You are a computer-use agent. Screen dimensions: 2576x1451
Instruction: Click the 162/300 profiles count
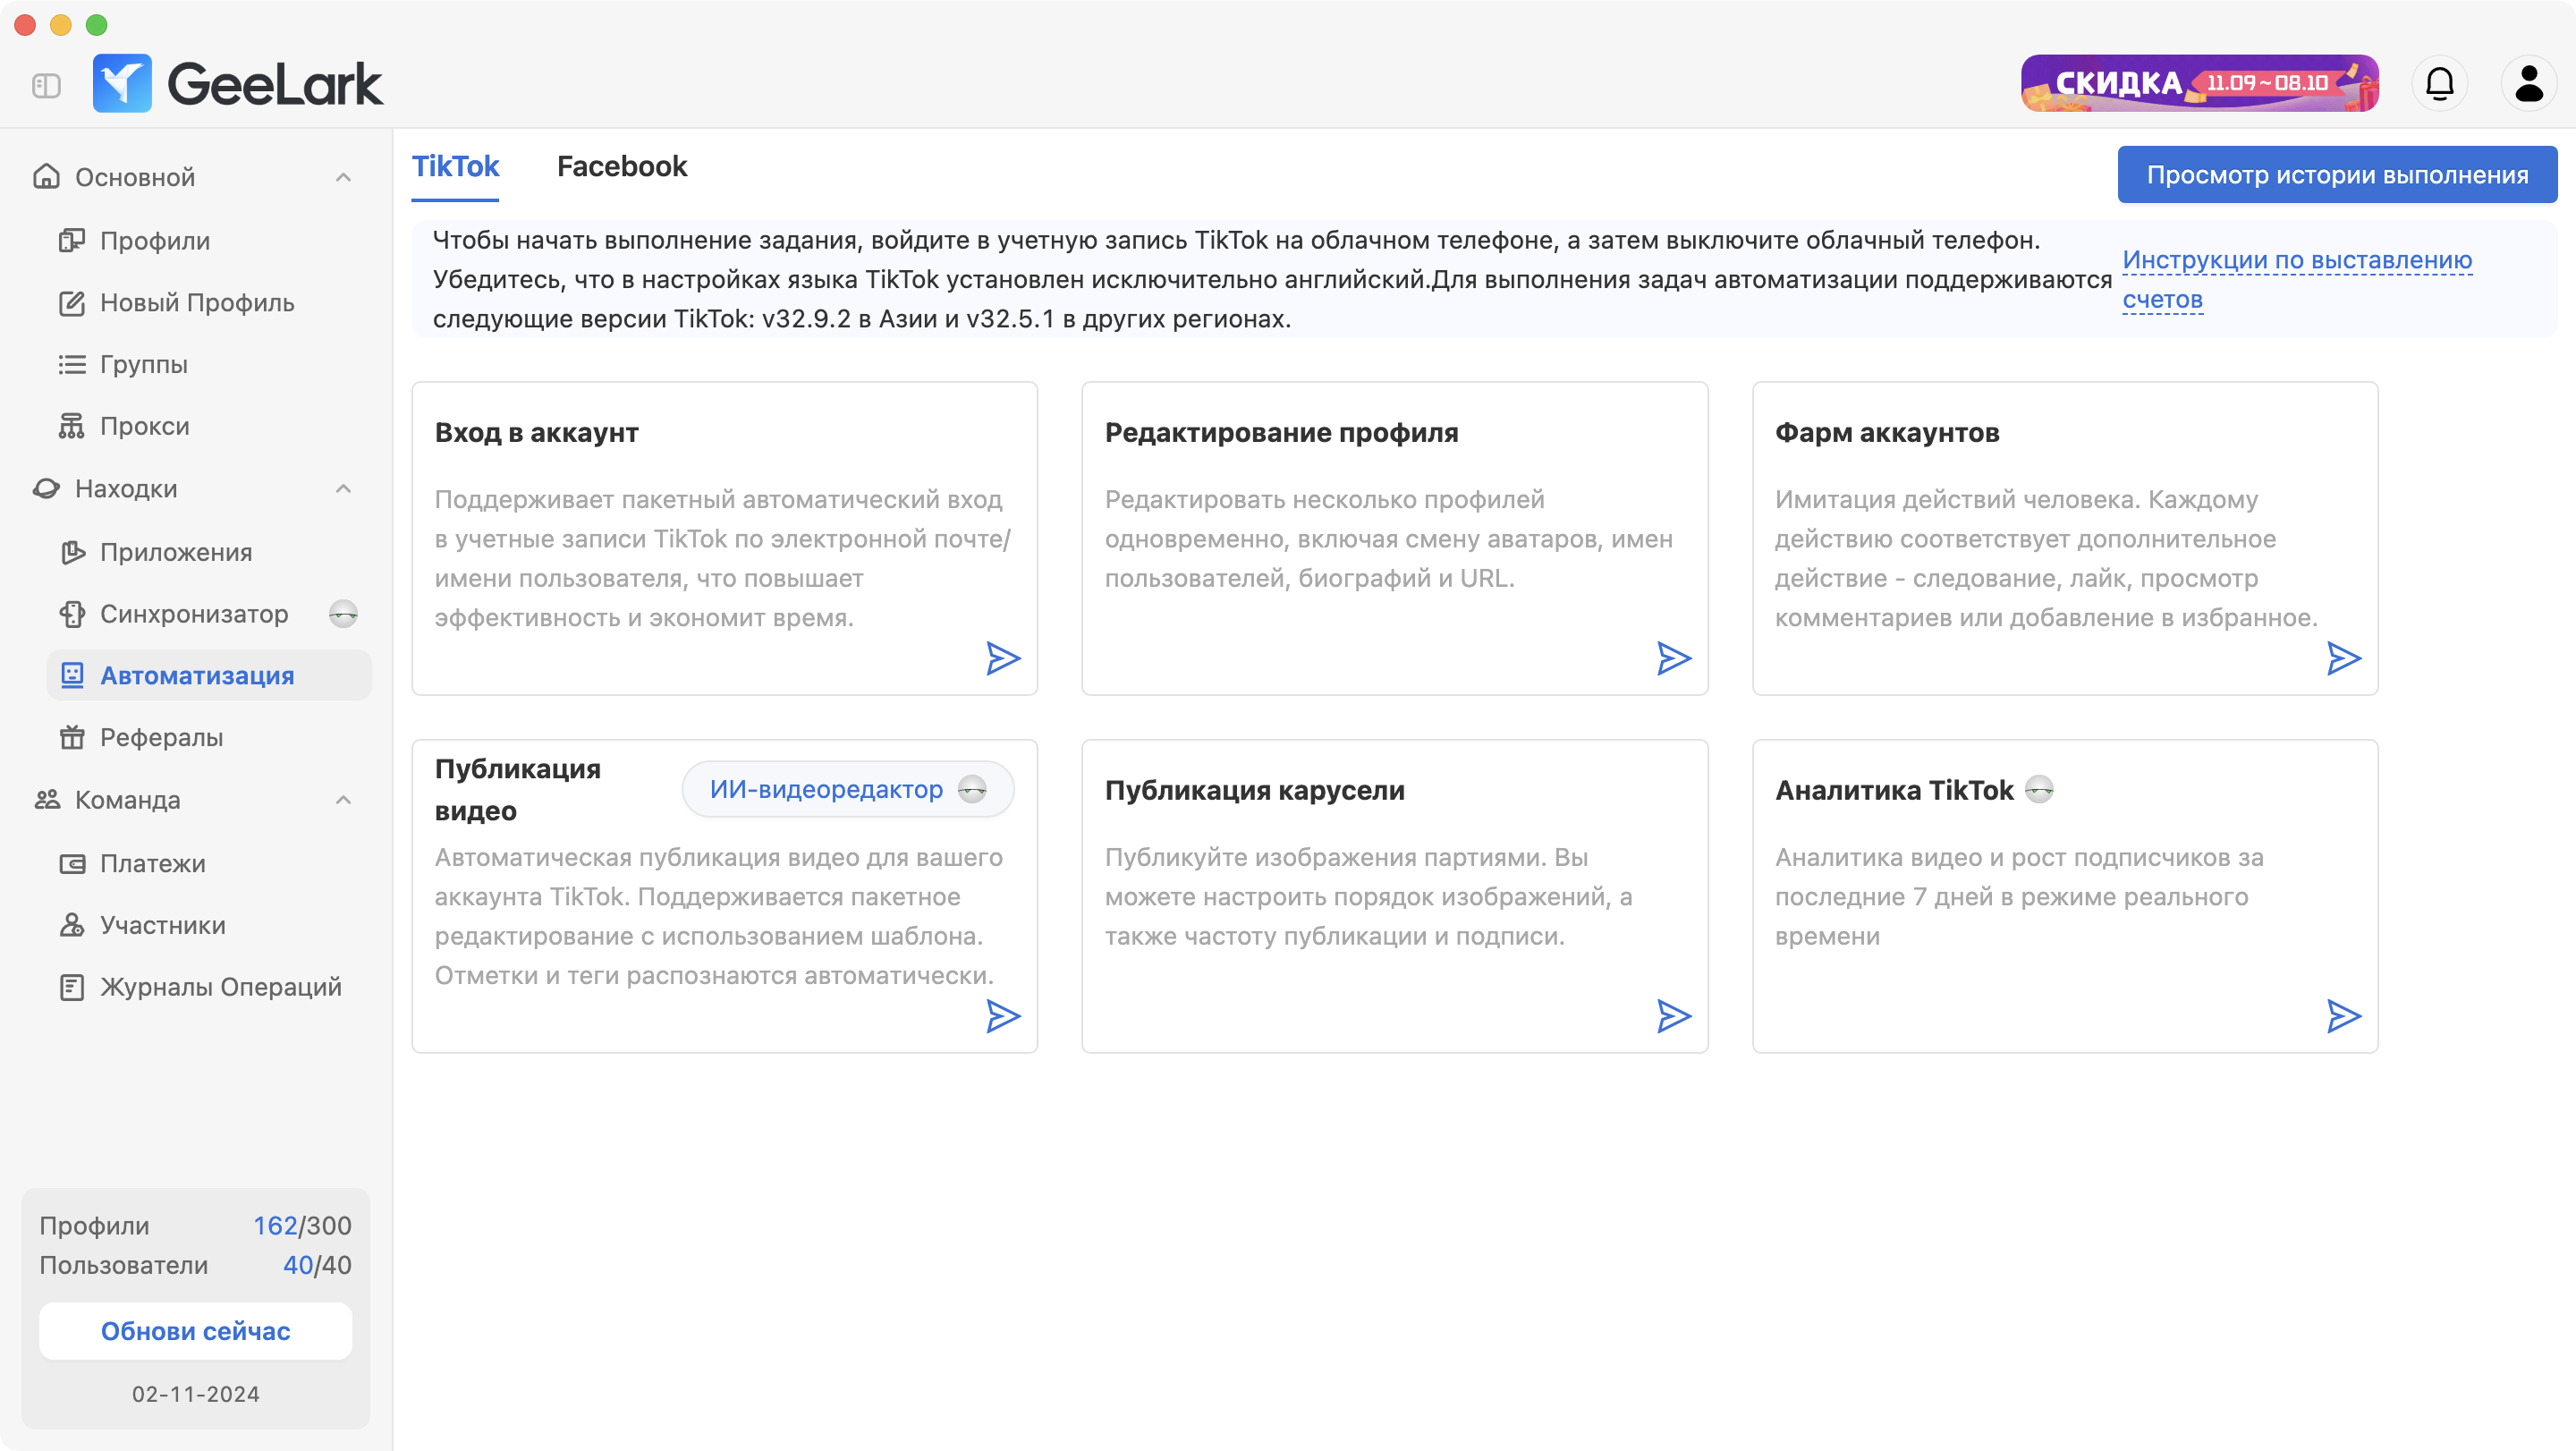coord(301,1226)
